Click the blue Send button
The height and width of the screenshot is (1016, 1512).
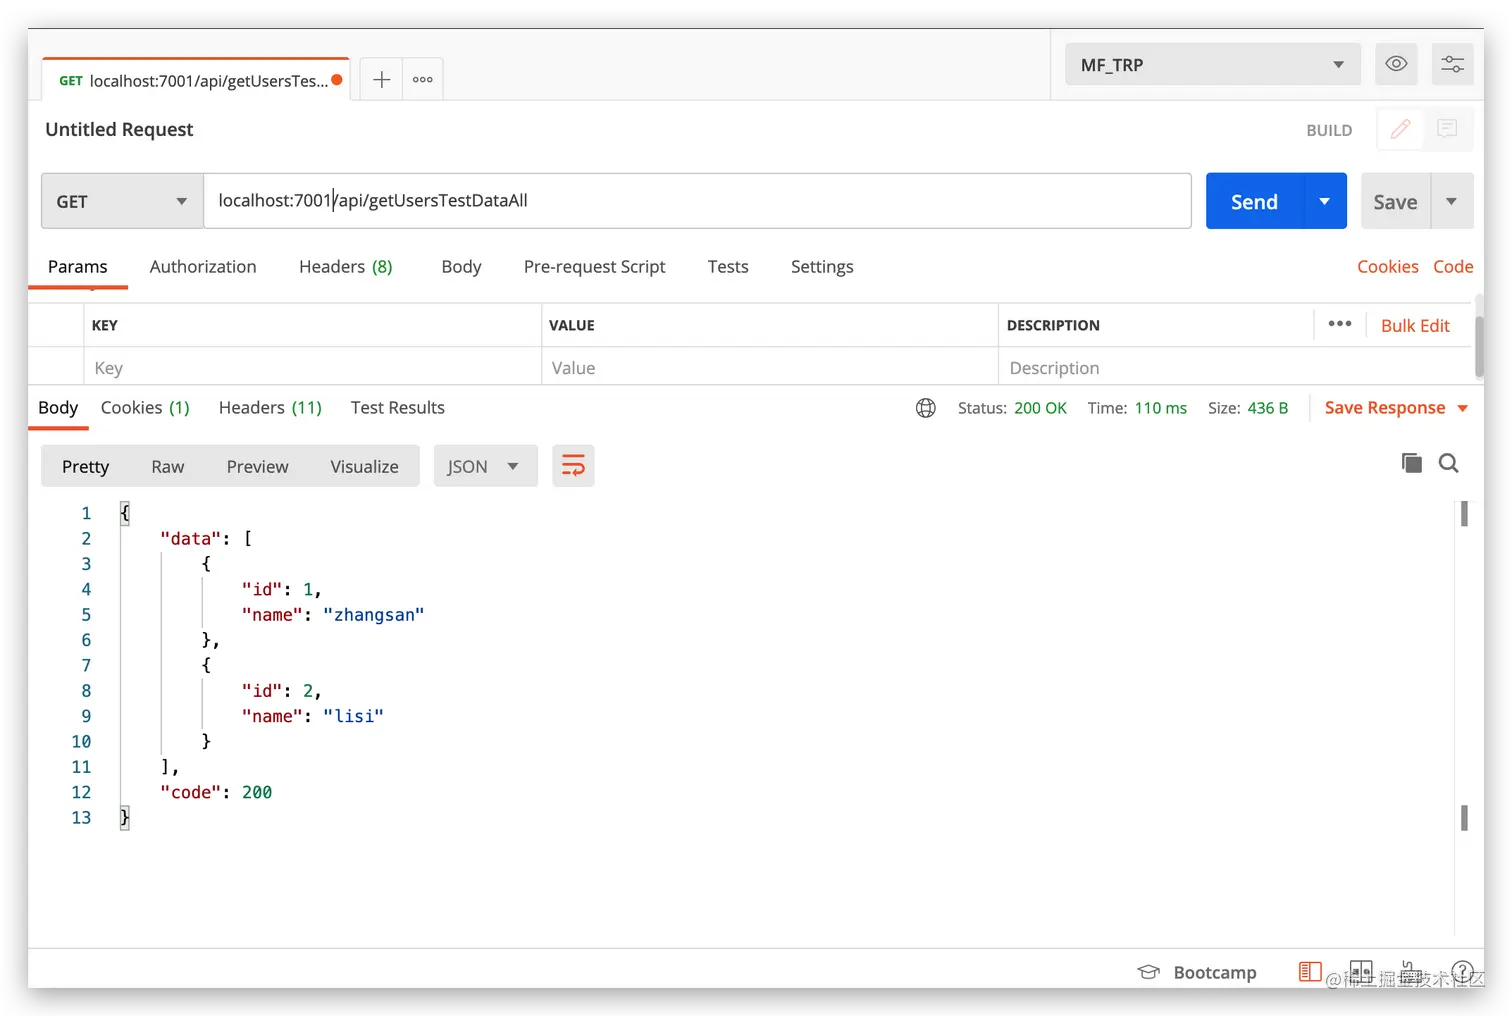click(x=1254, y=201)
